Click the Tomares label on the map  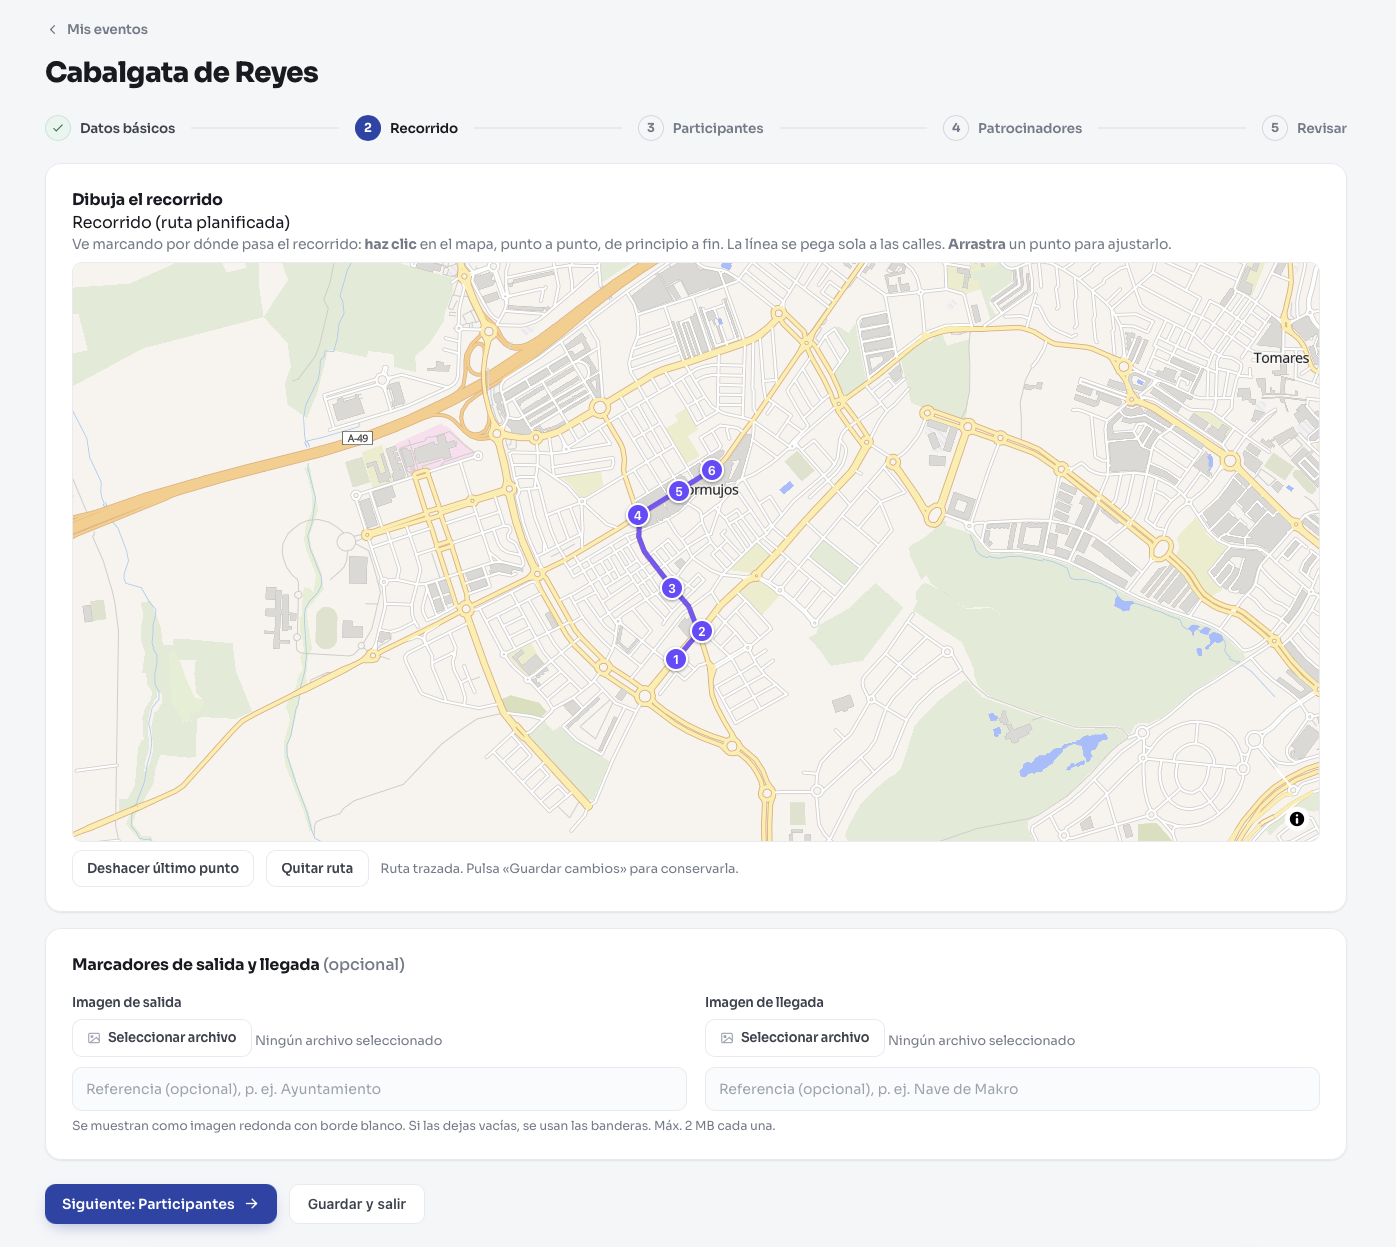(x=1281, y=358)
